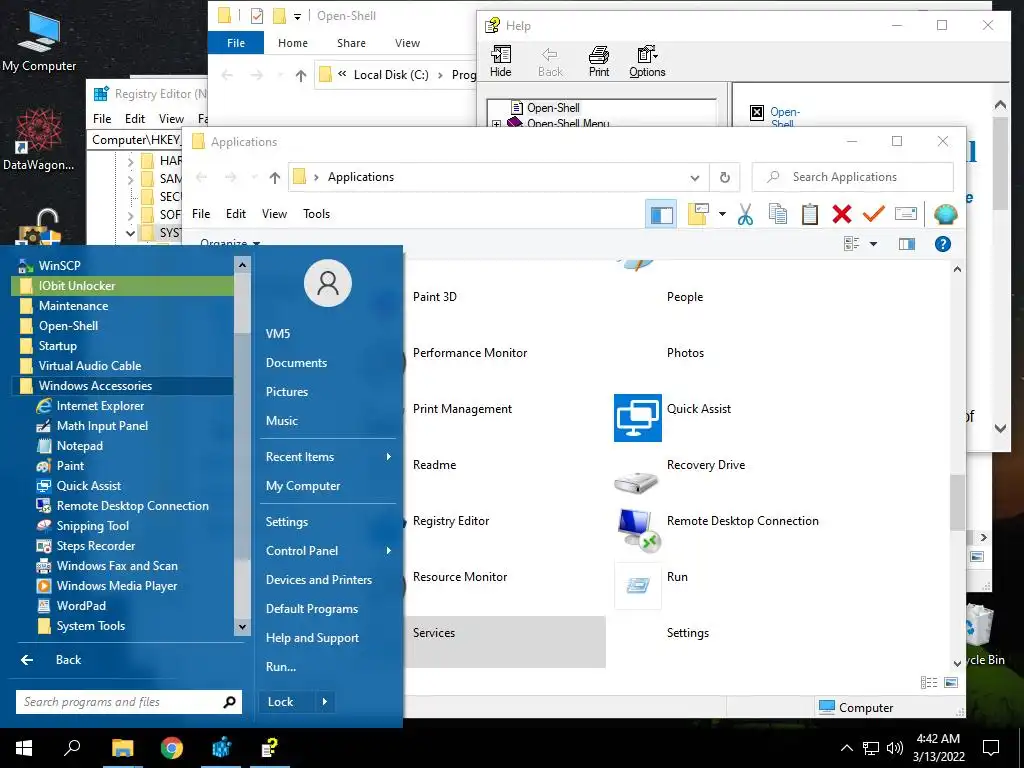Image resolution: width=1024 pixels, height=768 pixels.
Task: Expand the Applications address bar history dropdown
Action: [695, 178]
